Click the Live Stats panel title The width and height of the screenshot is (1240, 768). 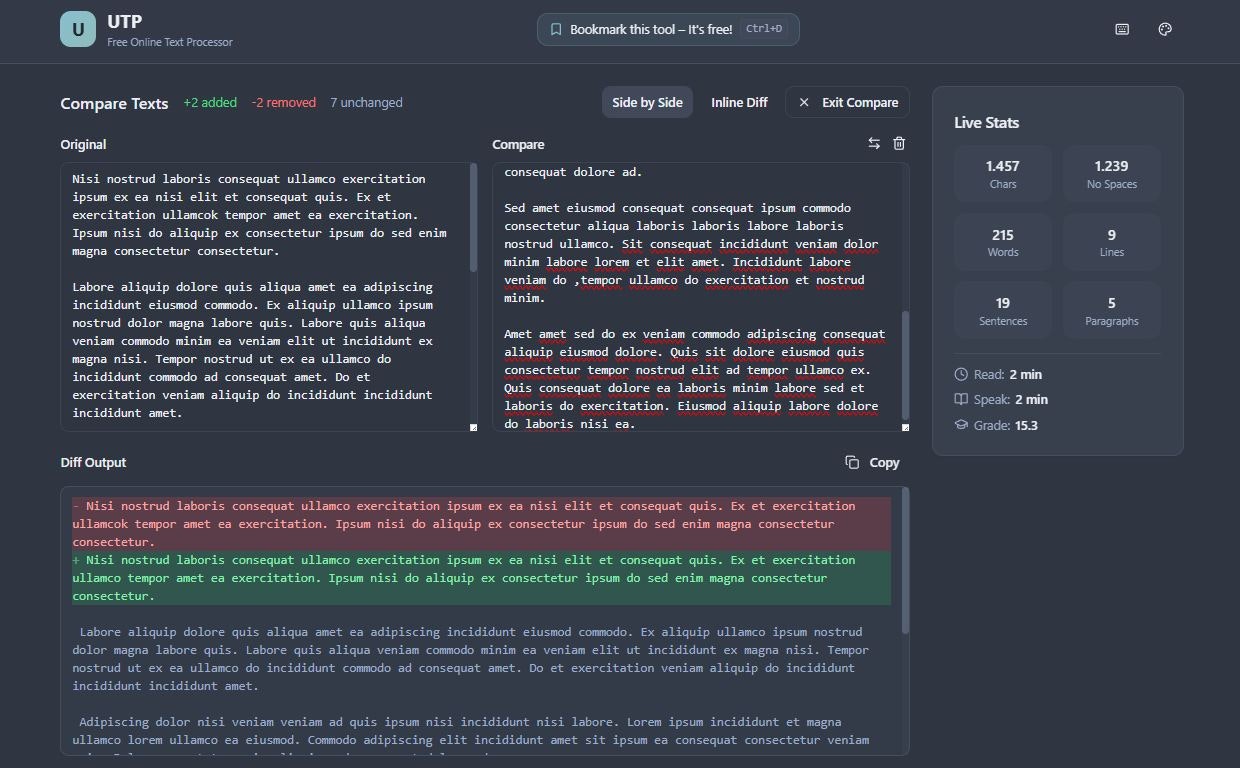click(986, 122)
